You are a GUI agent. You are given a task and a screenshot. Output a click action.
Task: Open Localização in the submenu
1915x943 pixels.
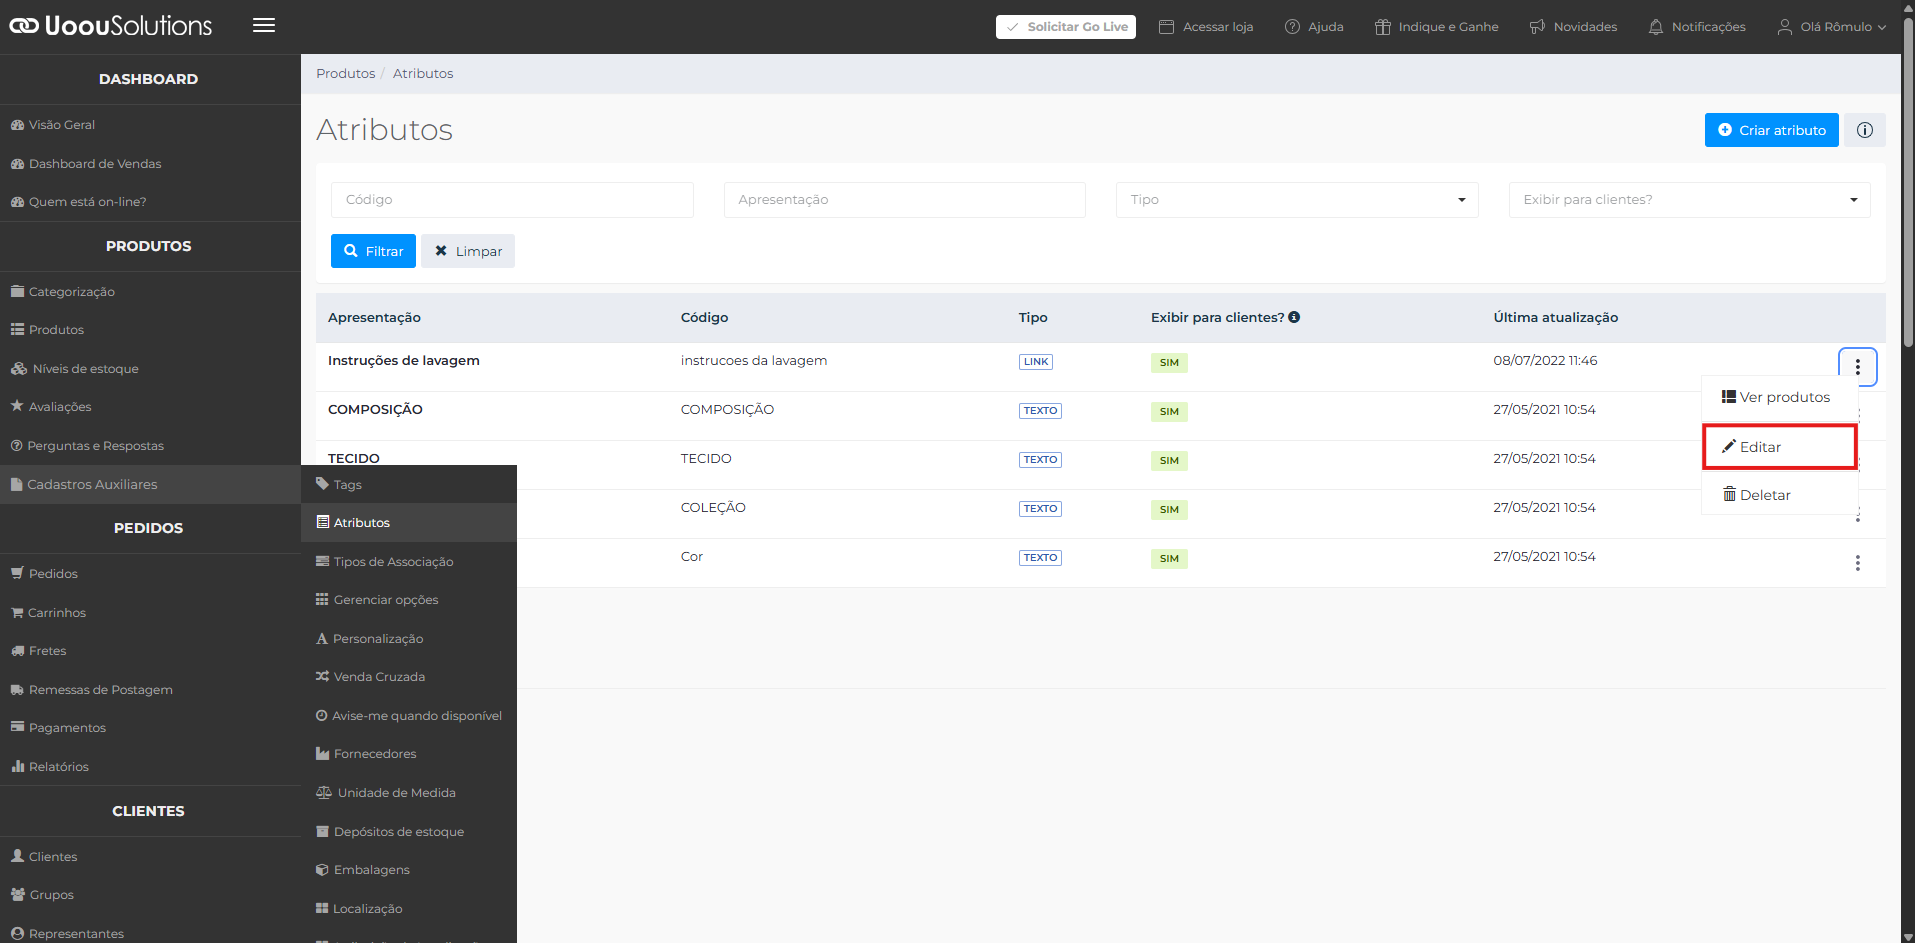(409, 909)
